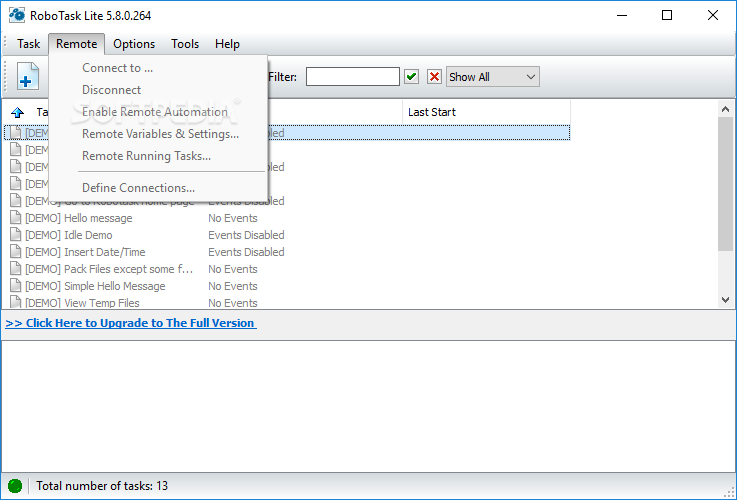Image resolution: width=737 pixels, height=500 pixels.
Task: Click the document icon beside Insert Date/Time
Action: (x=16, y=251)
